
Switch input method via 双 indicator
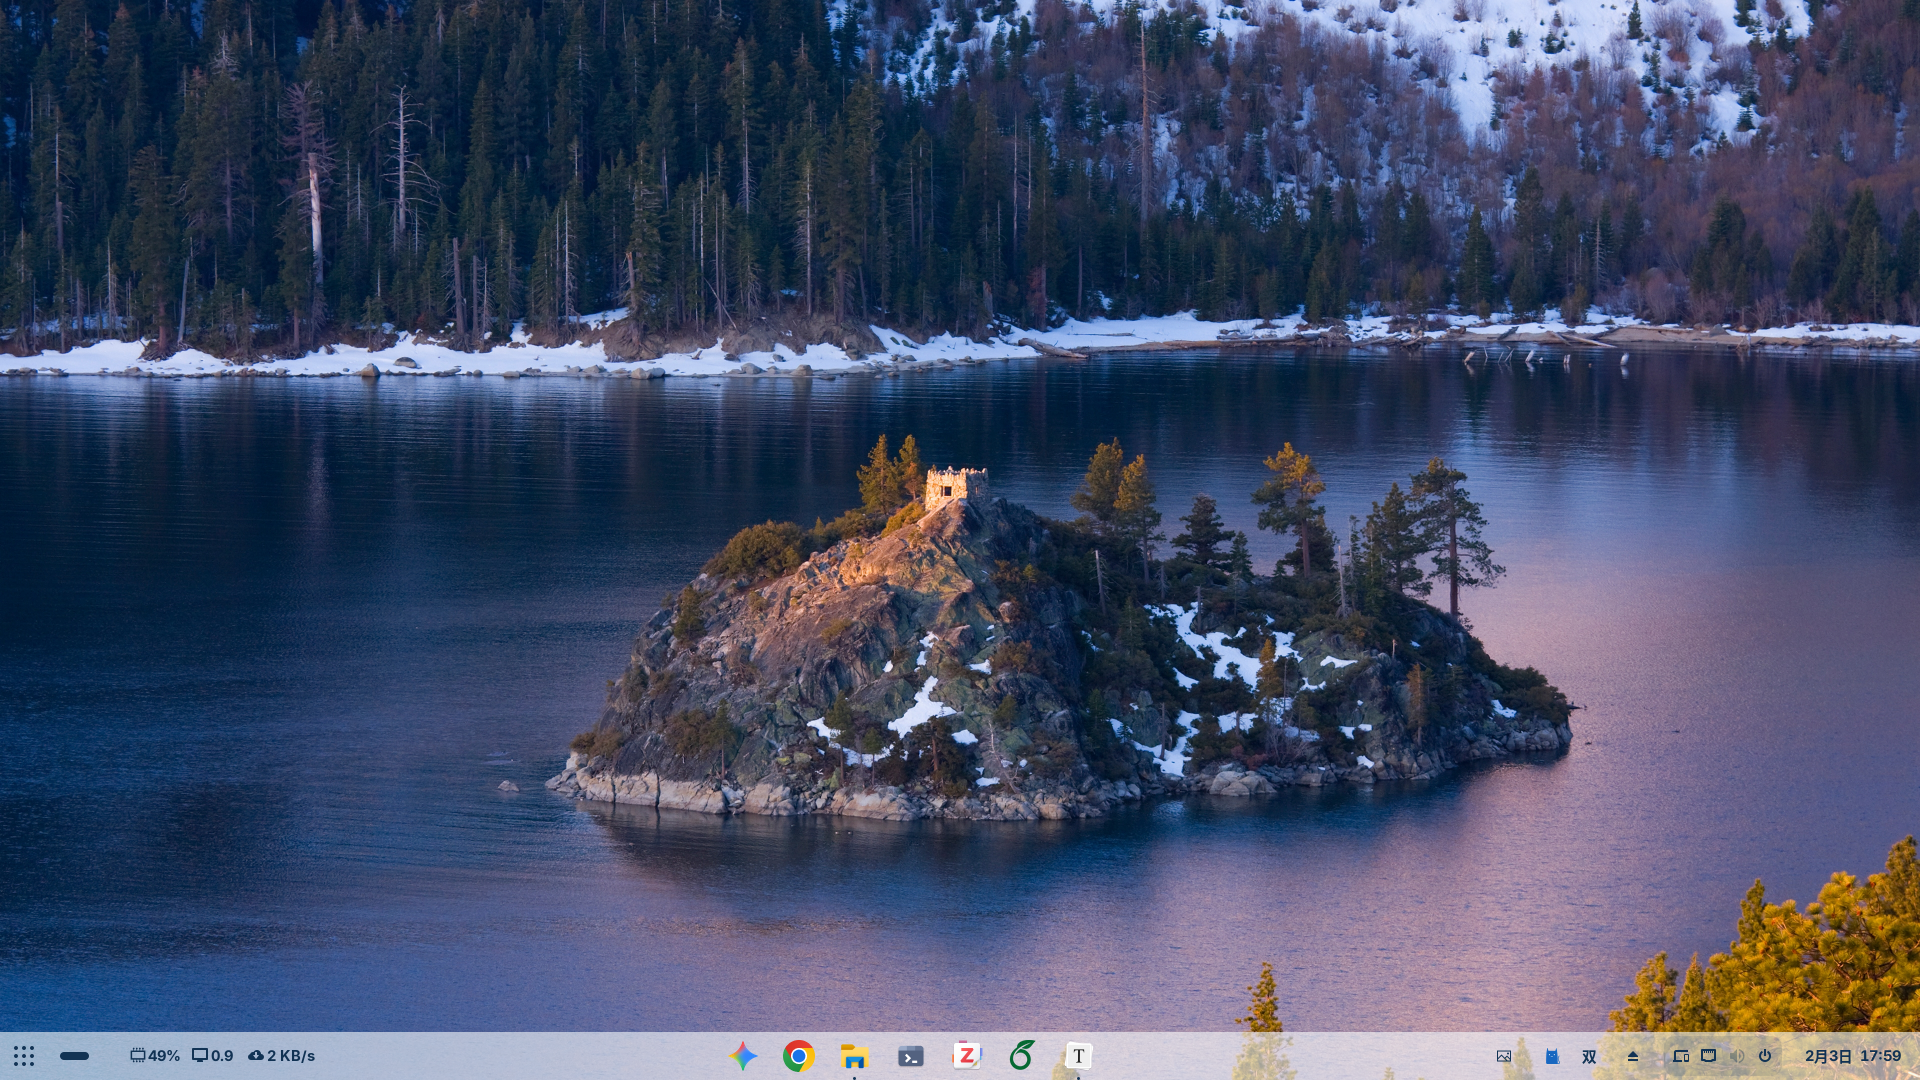(1589, 1056)
